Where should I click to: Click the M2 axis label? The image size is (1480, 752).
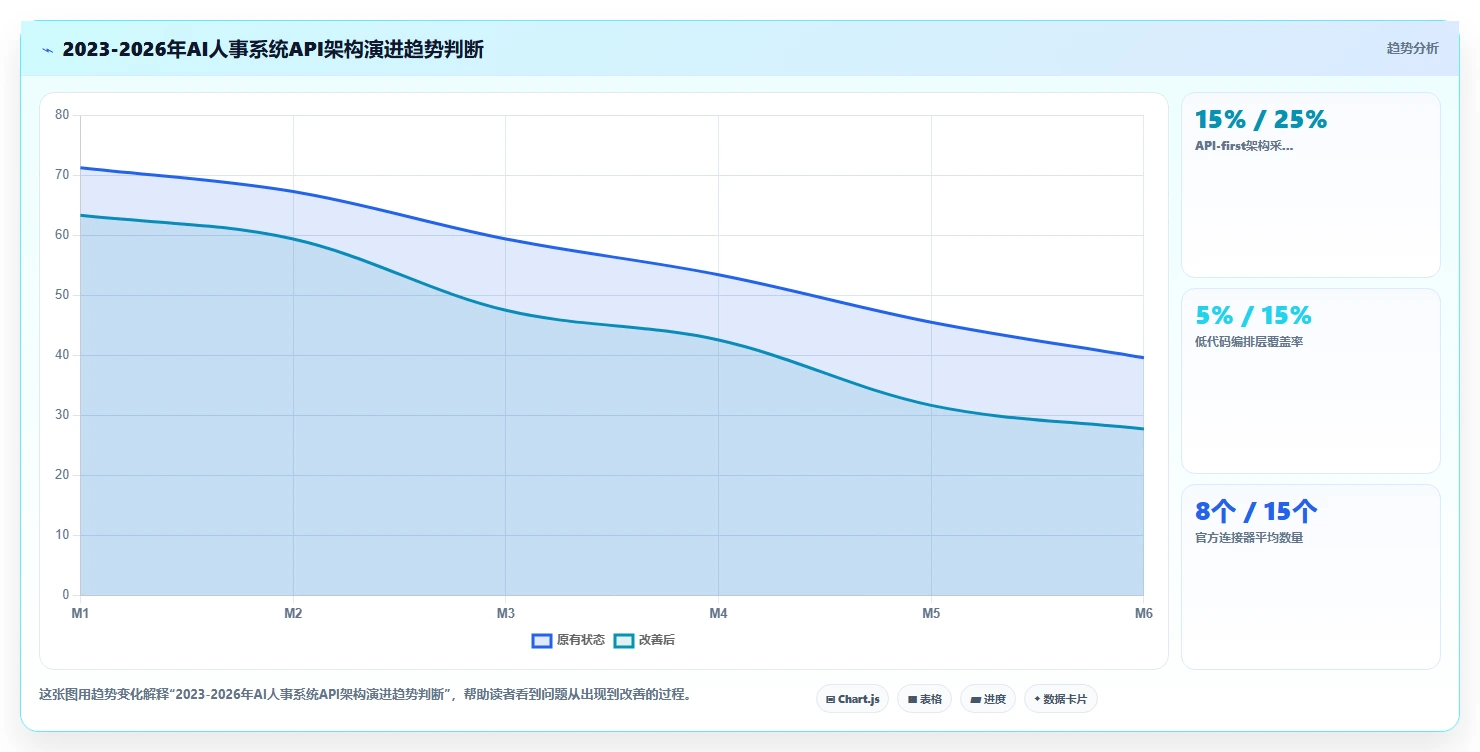[x=293, y=614]
